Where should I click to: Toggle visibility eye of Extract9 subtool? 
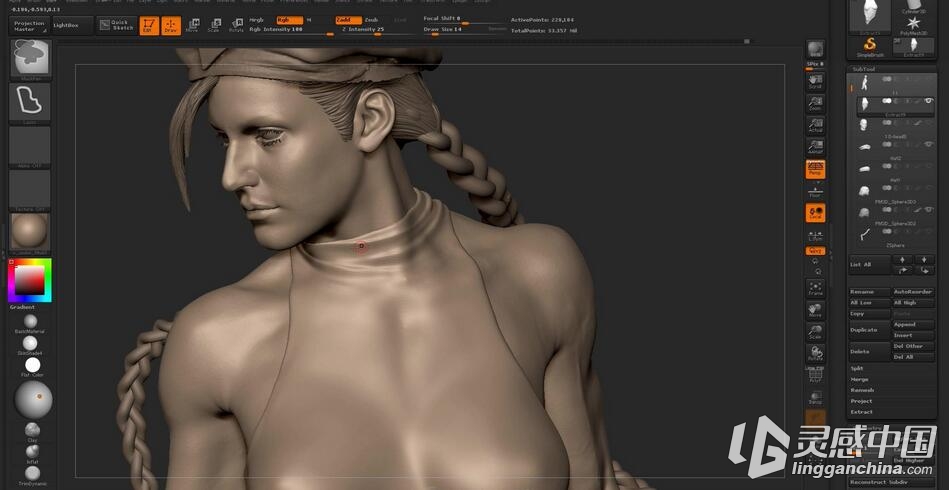929,100
